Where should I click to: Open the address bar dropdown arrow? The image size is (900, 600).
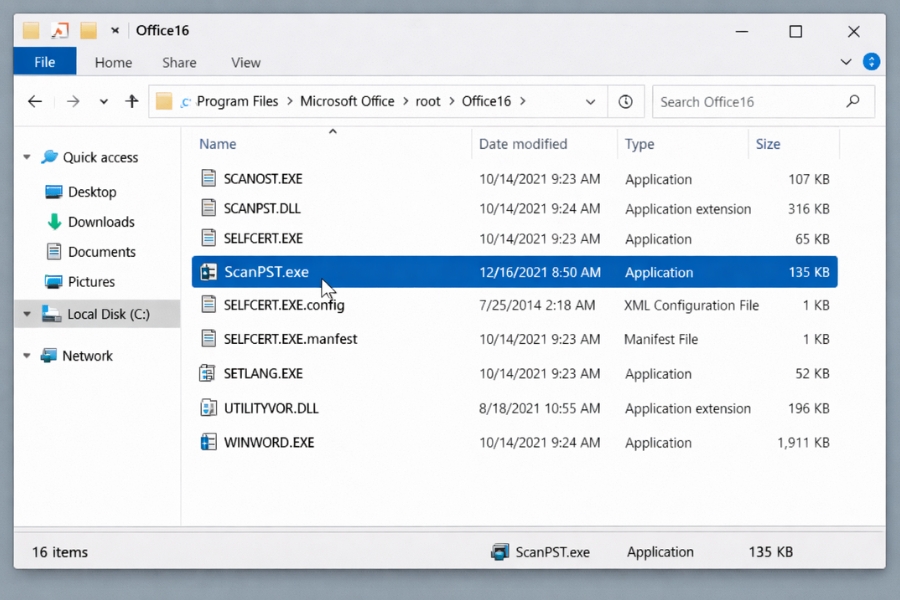pyautogui.click(x=590, y=101)
